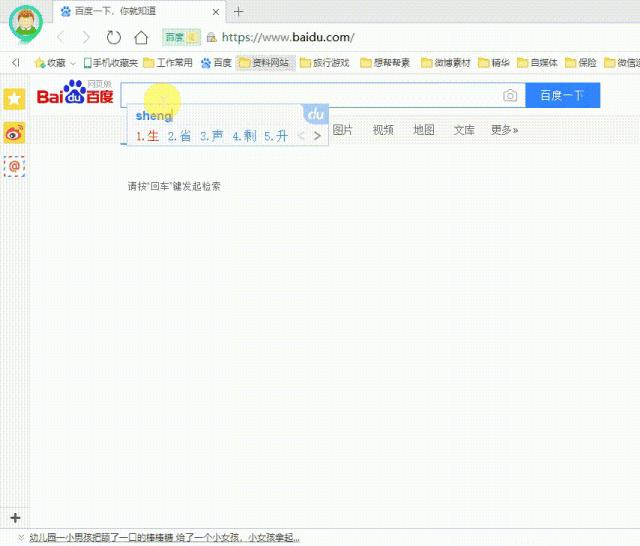Viewport: 640px width, 546px height.
Task: Open the 更多» tab menu
Action: (x=504, y=130)
